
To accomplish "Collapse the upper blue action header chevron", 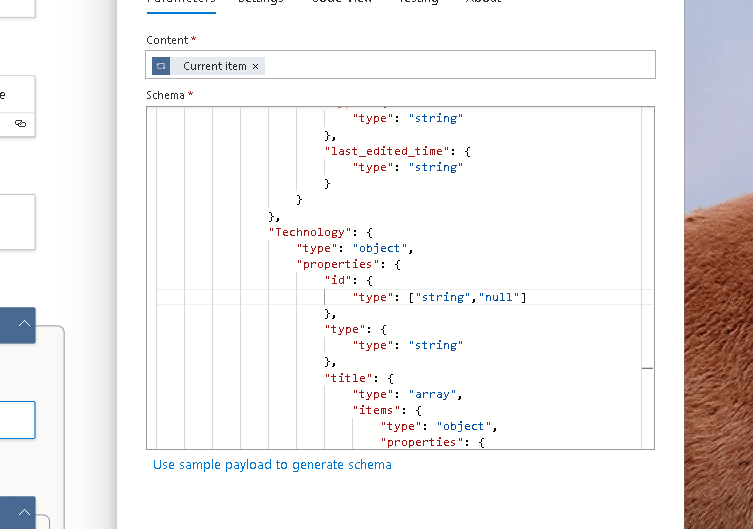I will 24,324.
